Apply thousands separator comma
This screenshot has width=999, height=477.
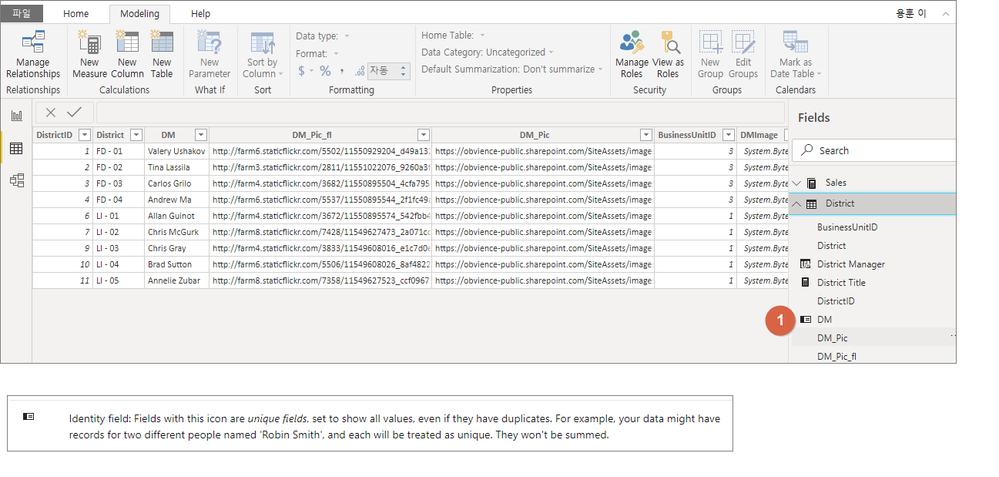[342, 71]
